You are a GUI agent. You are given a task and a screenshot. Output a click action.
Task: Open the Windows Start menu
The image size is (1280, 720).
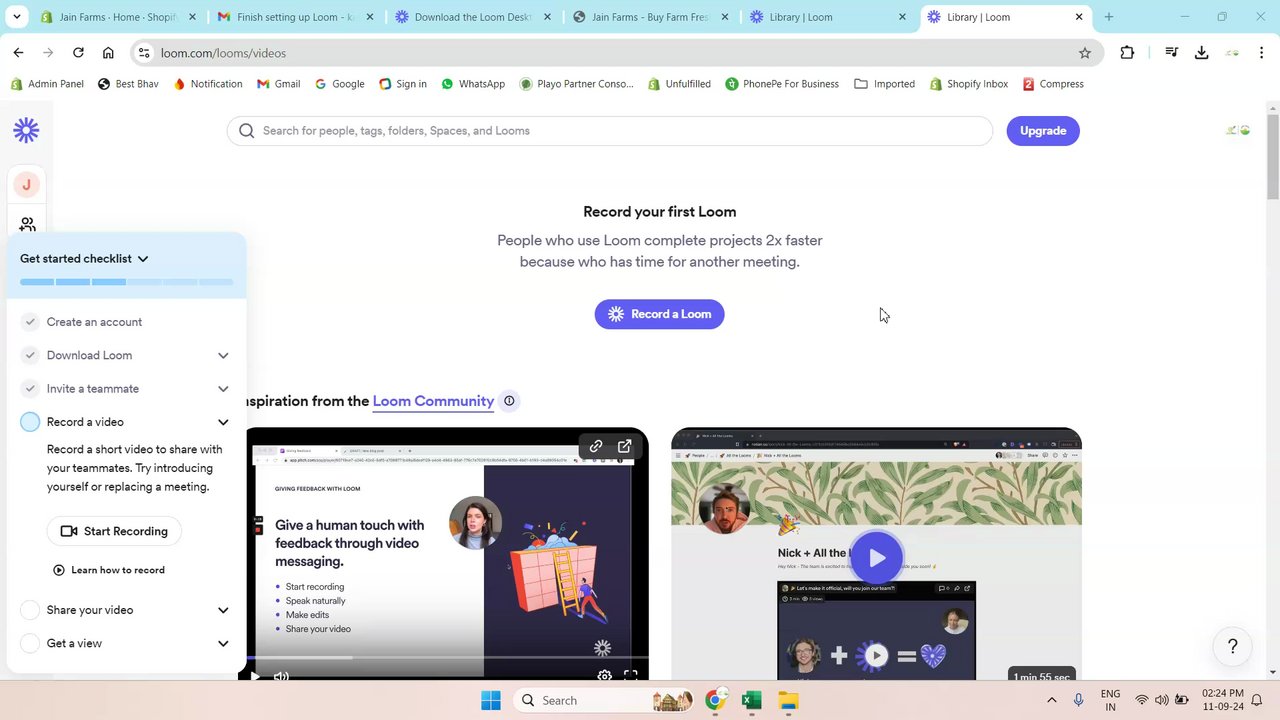pyautogui.click(x=490, y=700)
